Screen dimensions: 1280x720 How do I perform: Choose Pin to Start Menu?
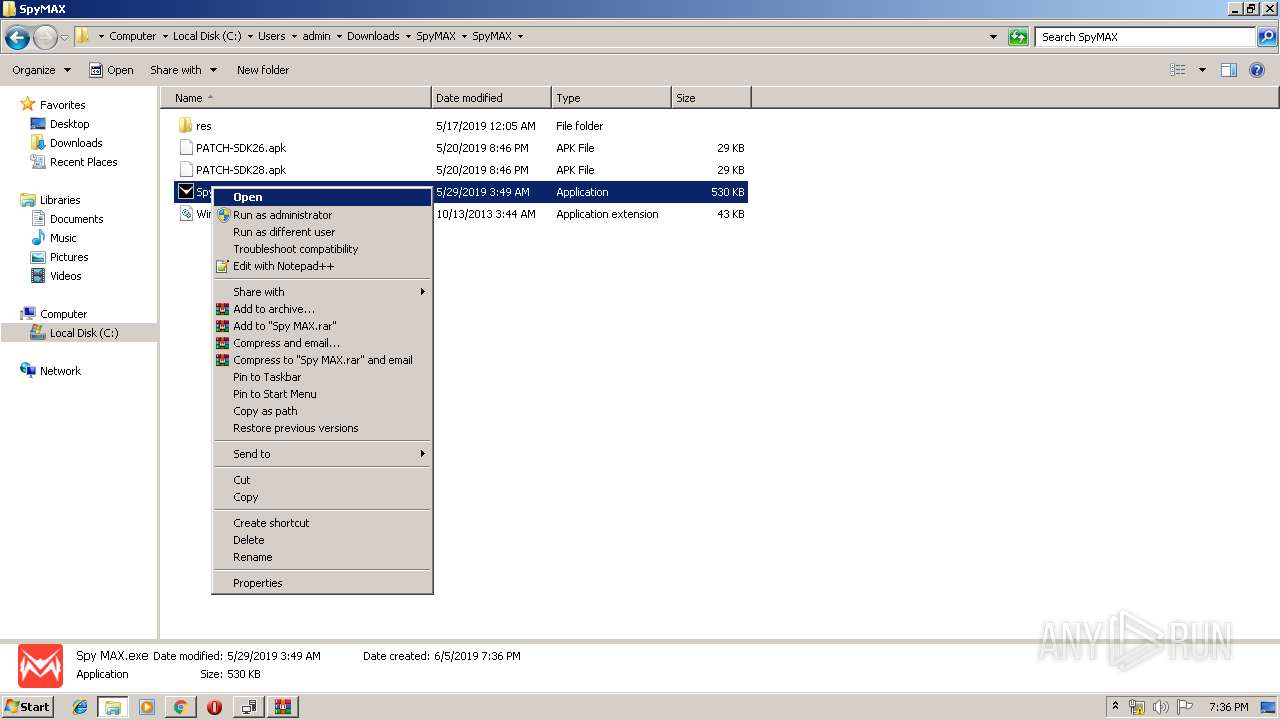click(x=322, y=394)
